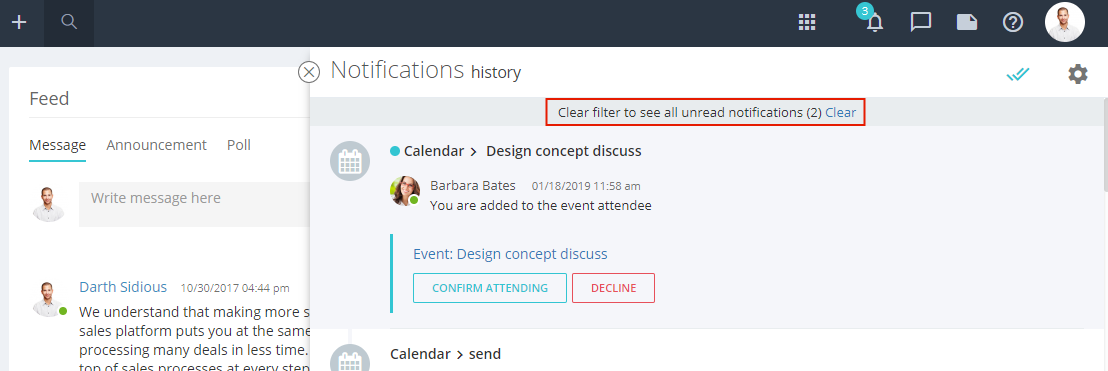Click the Write message here field

194,204
